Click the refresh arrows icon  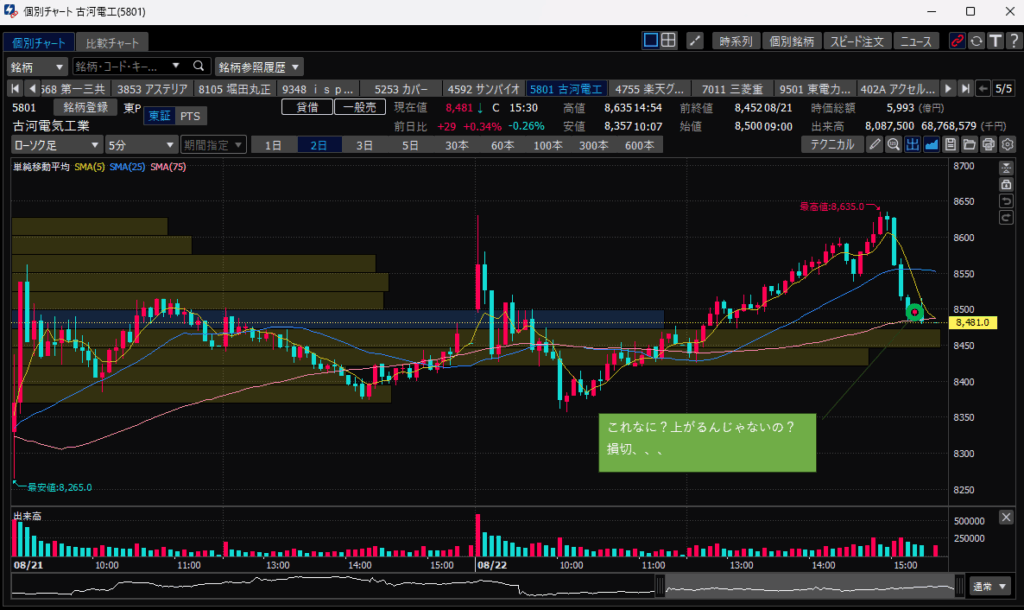(x=975, y=41)
